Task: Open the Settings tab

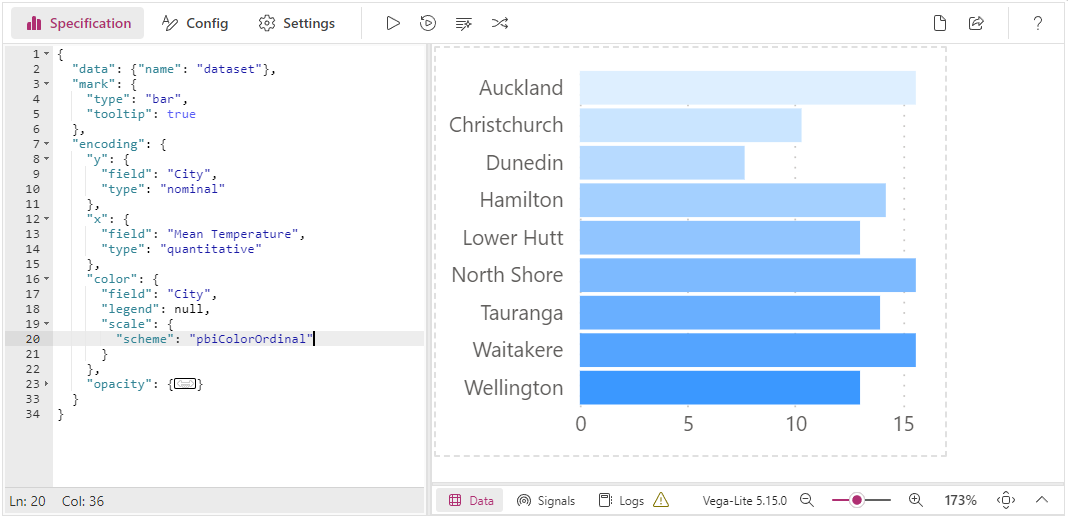Action: pos(296,23)
